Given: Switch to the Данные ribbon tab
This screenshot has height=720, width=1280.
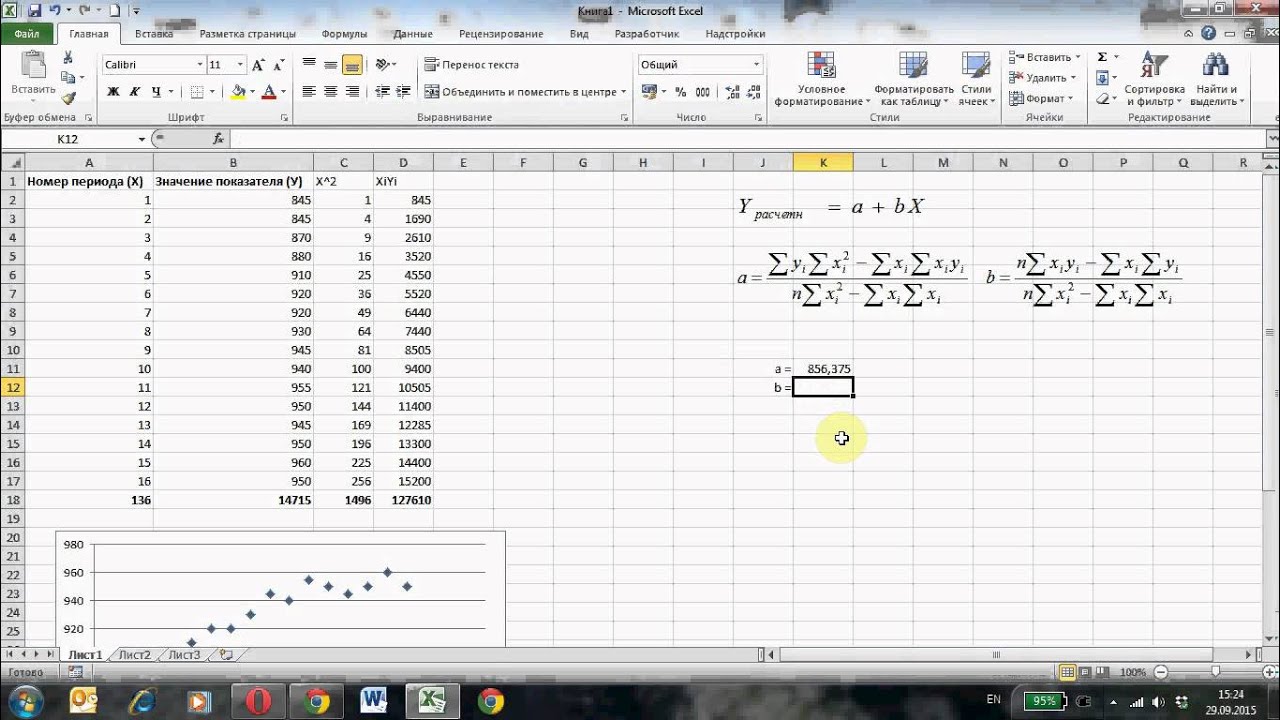Looking at the screenshot, I should point(413,34).
